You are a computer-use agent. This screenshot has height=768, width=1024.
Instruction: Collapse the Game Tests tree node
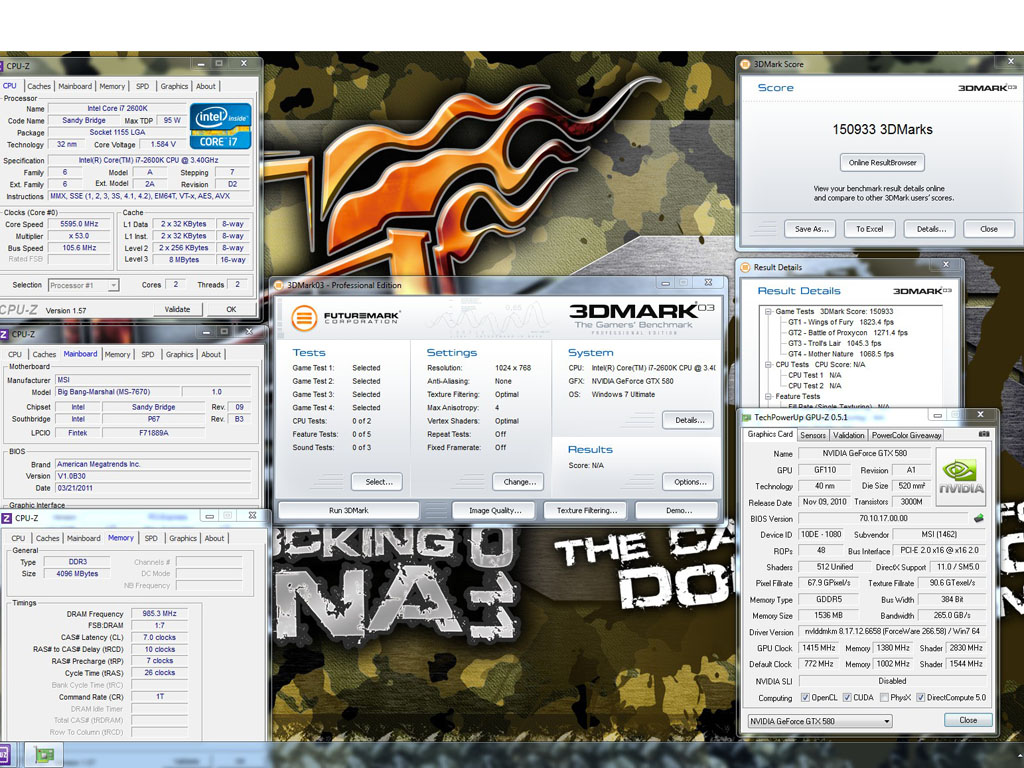click(x=769, y=312)
